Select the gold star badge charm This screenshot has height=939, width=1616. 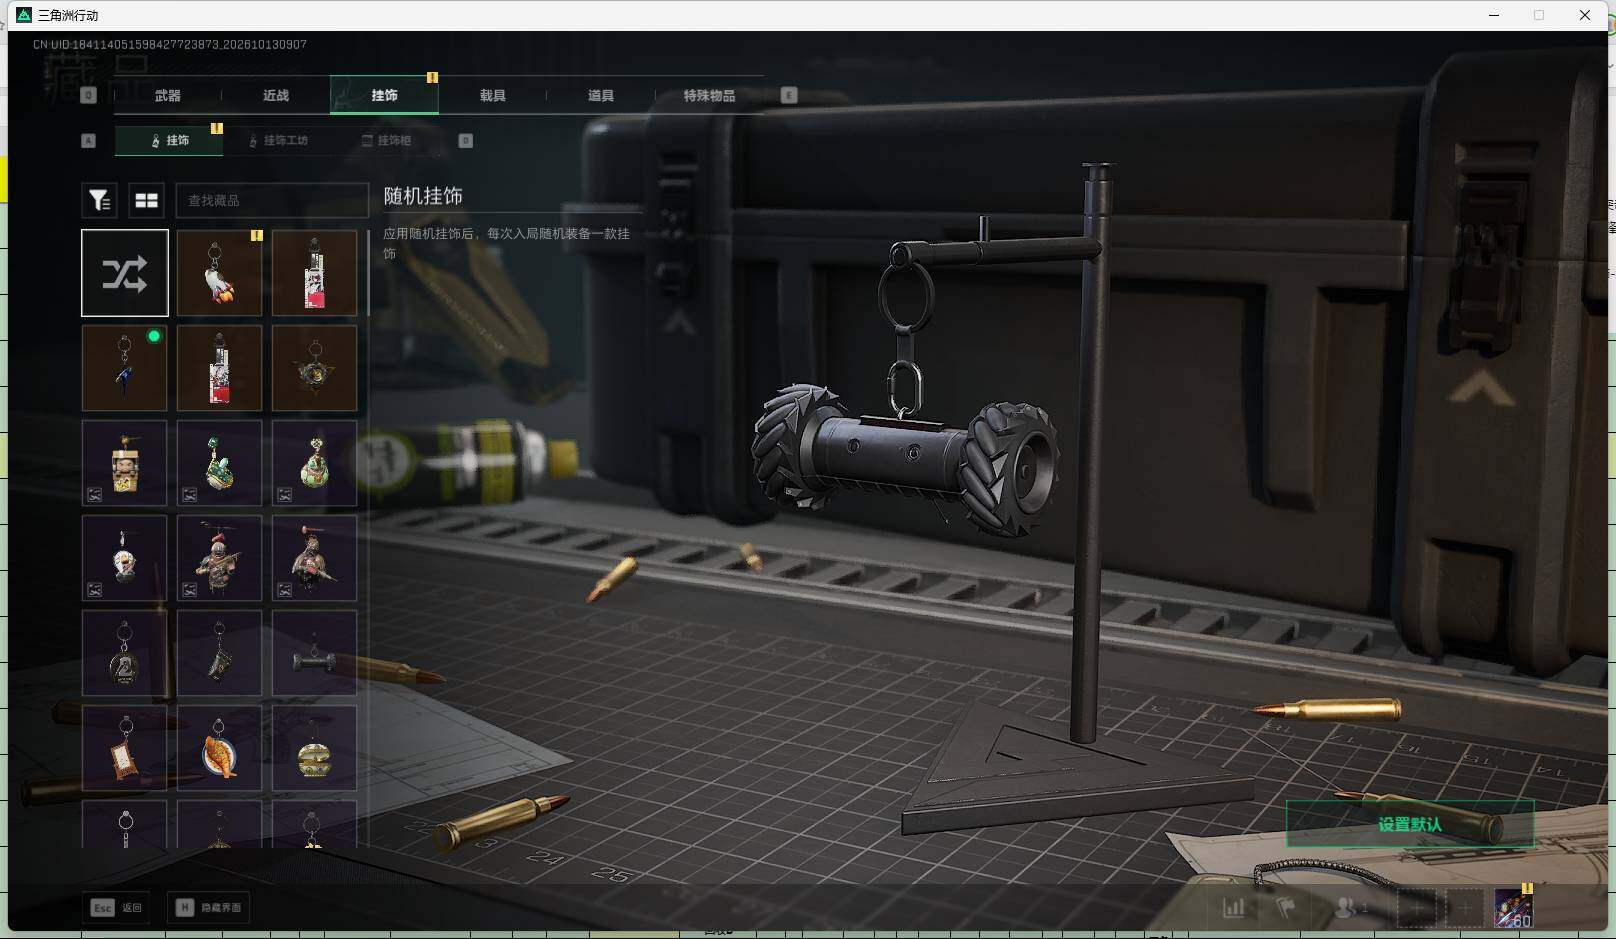(x=314, y=368)
